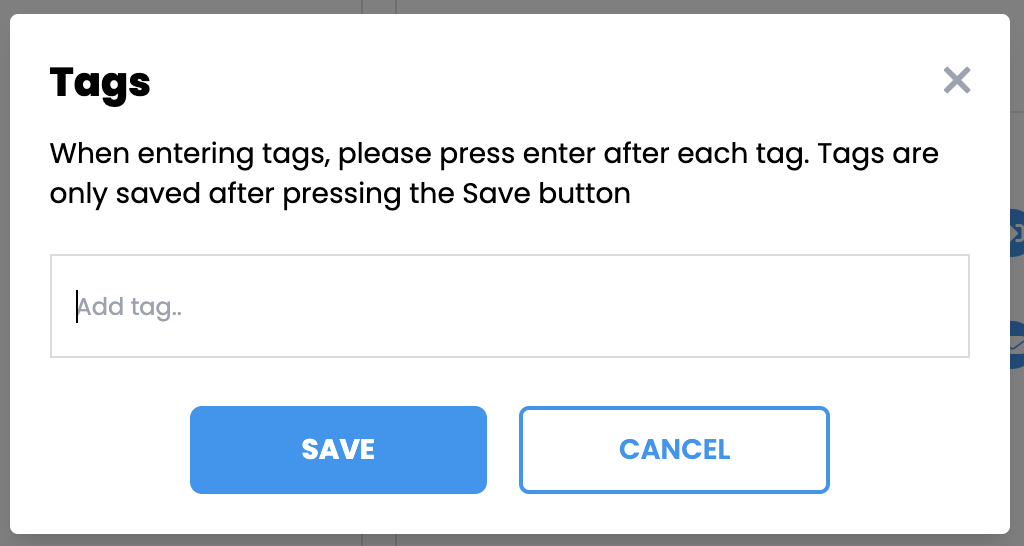Click the lower blue circular icon behind the dialog
The height and width of the screenshot is (546, 1024).
coord(1016,345)
